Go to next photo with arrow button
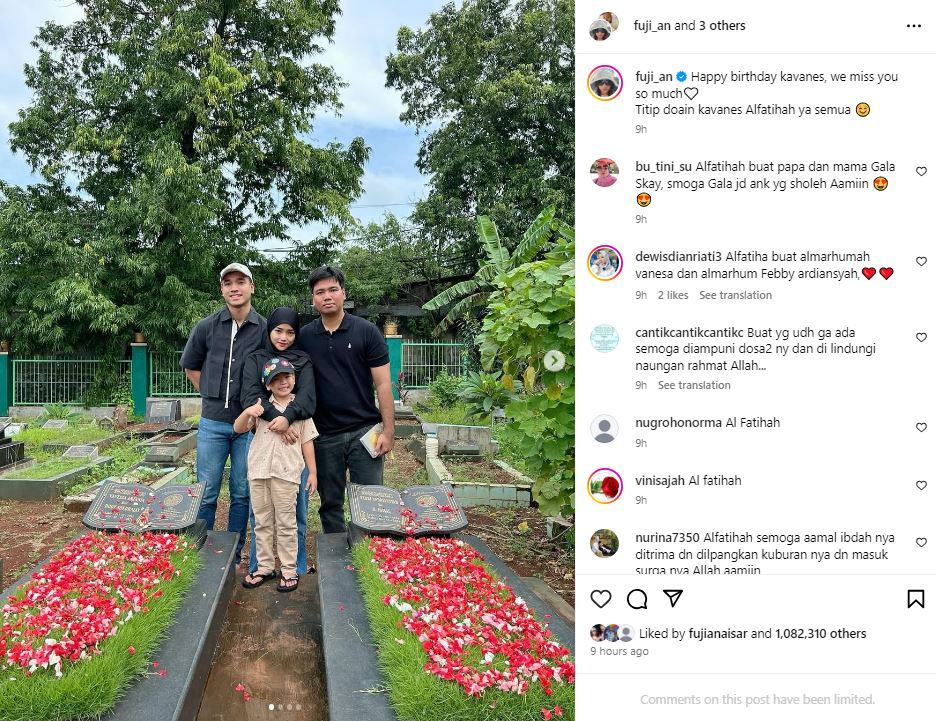 tap(555, 360)
